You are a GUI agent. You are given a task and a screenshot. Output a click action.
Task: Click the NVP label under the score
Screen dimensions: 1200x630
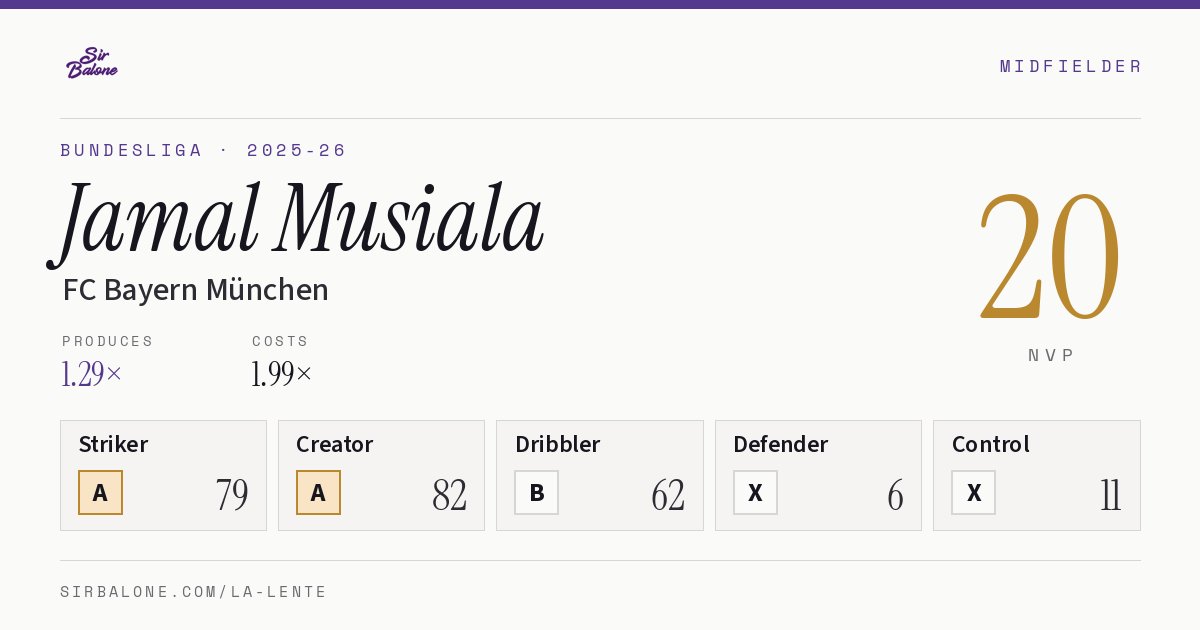(1051, 355)
